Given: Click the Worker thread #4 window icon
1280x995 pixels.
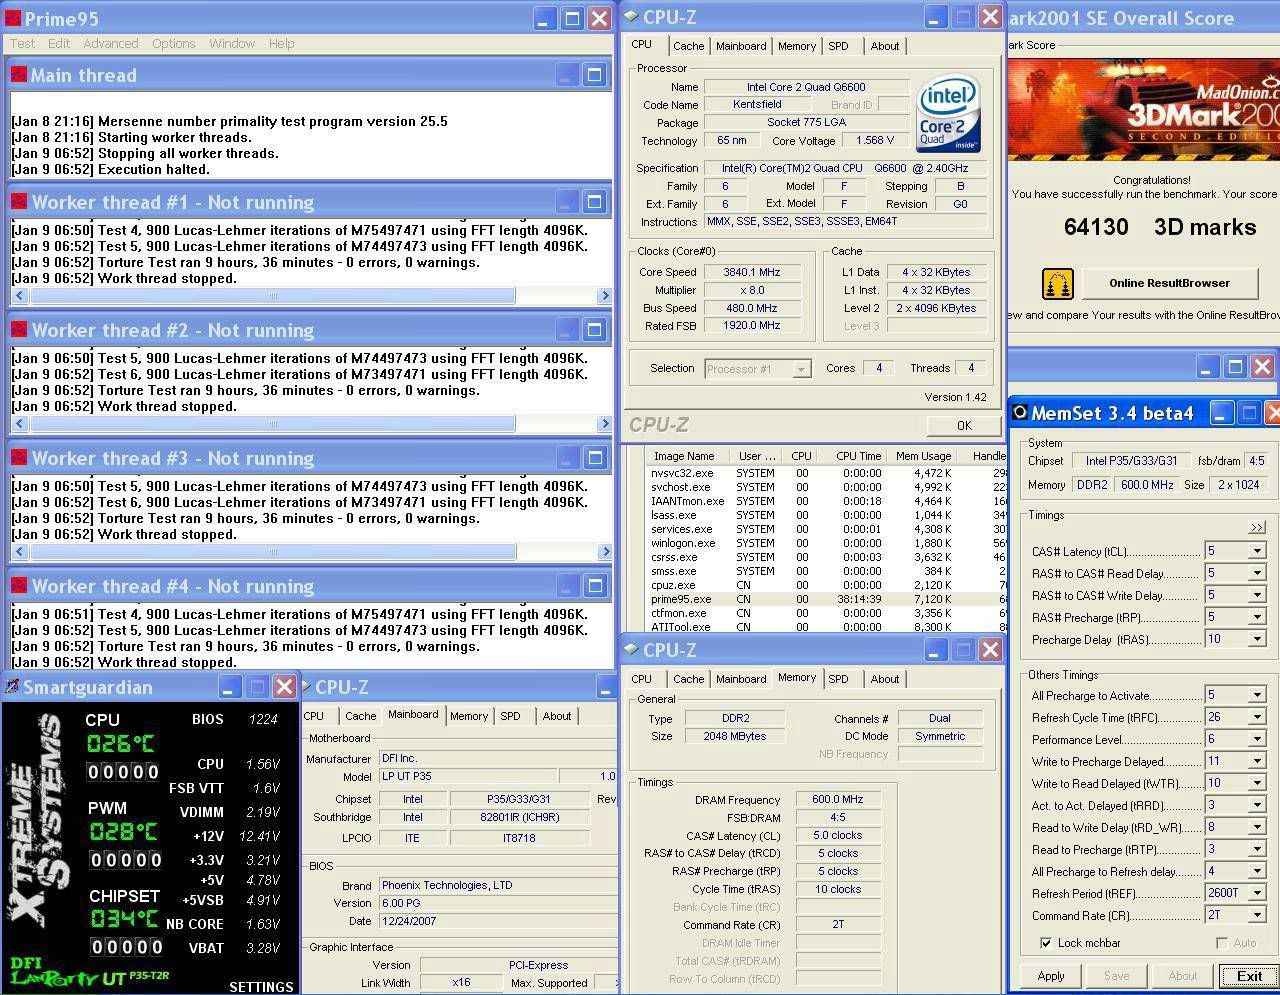Looking at the screenshot, I should click(18, 585).
